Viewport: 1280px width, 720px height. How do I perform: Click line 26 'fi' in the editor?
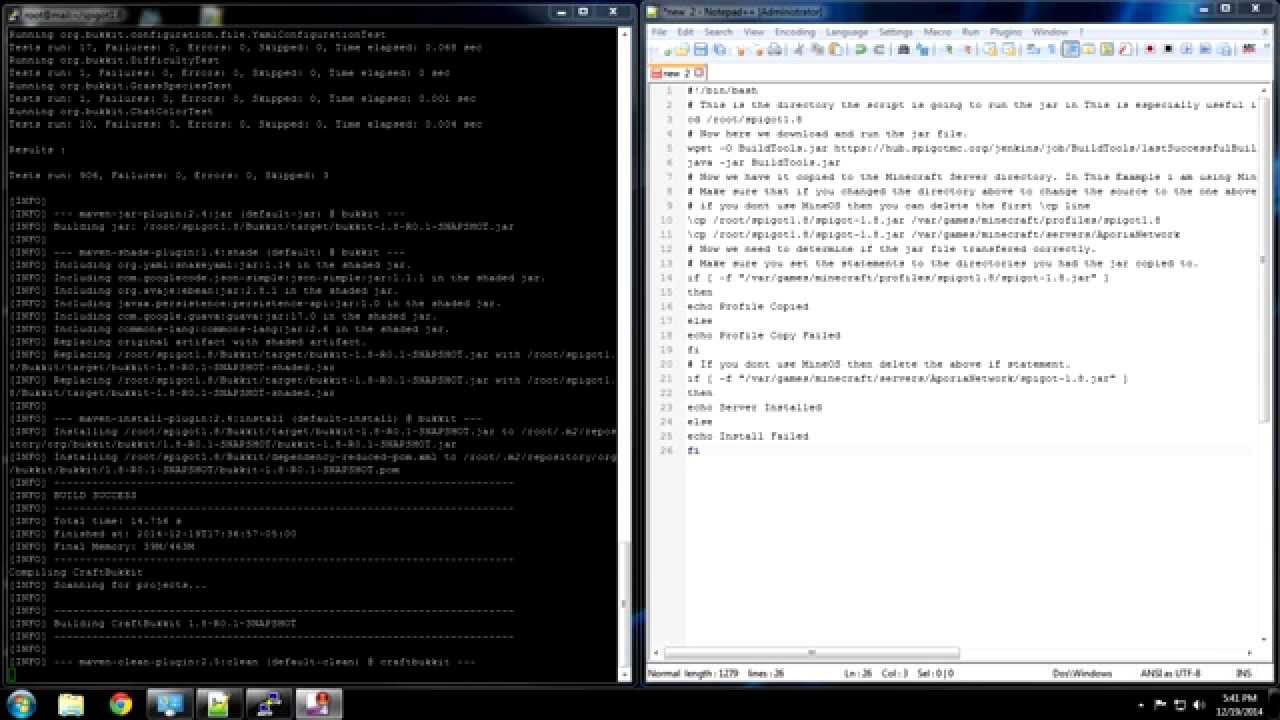(x=693, y=451)
